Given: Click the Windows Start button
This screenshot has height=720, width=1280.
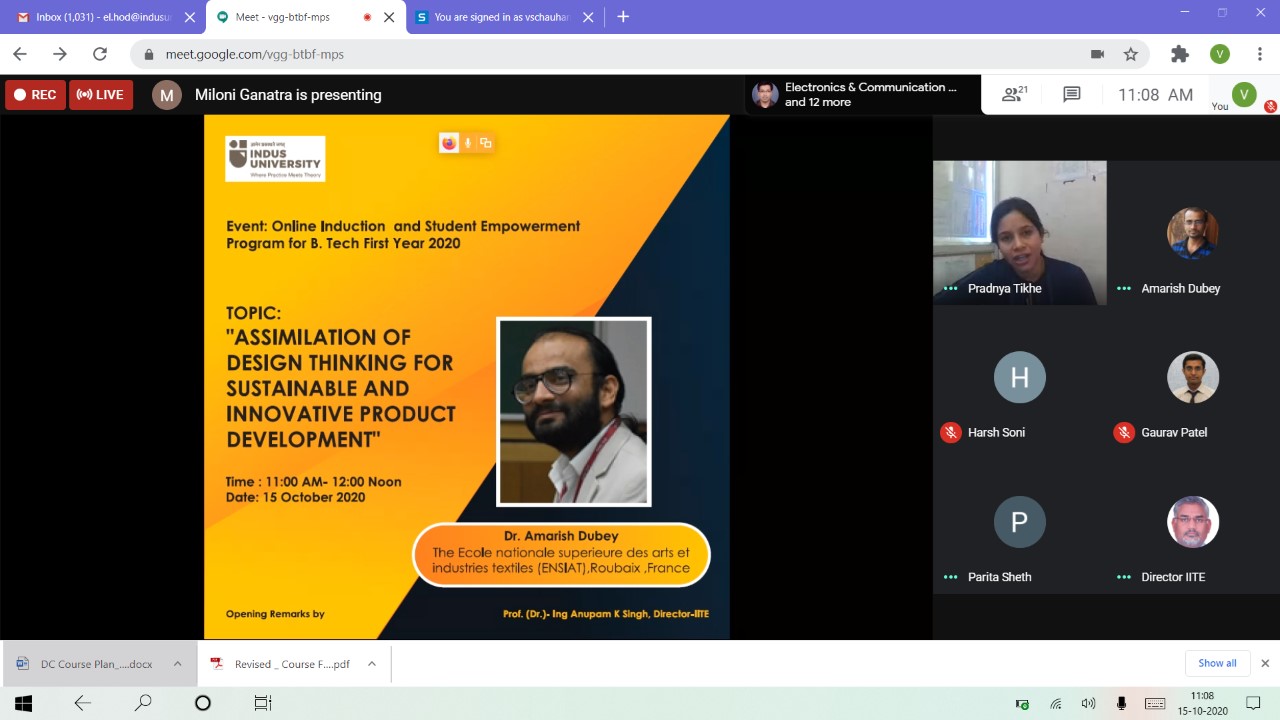Looking at the screenshot, I should pyautogui.click(x=23, y=703).
